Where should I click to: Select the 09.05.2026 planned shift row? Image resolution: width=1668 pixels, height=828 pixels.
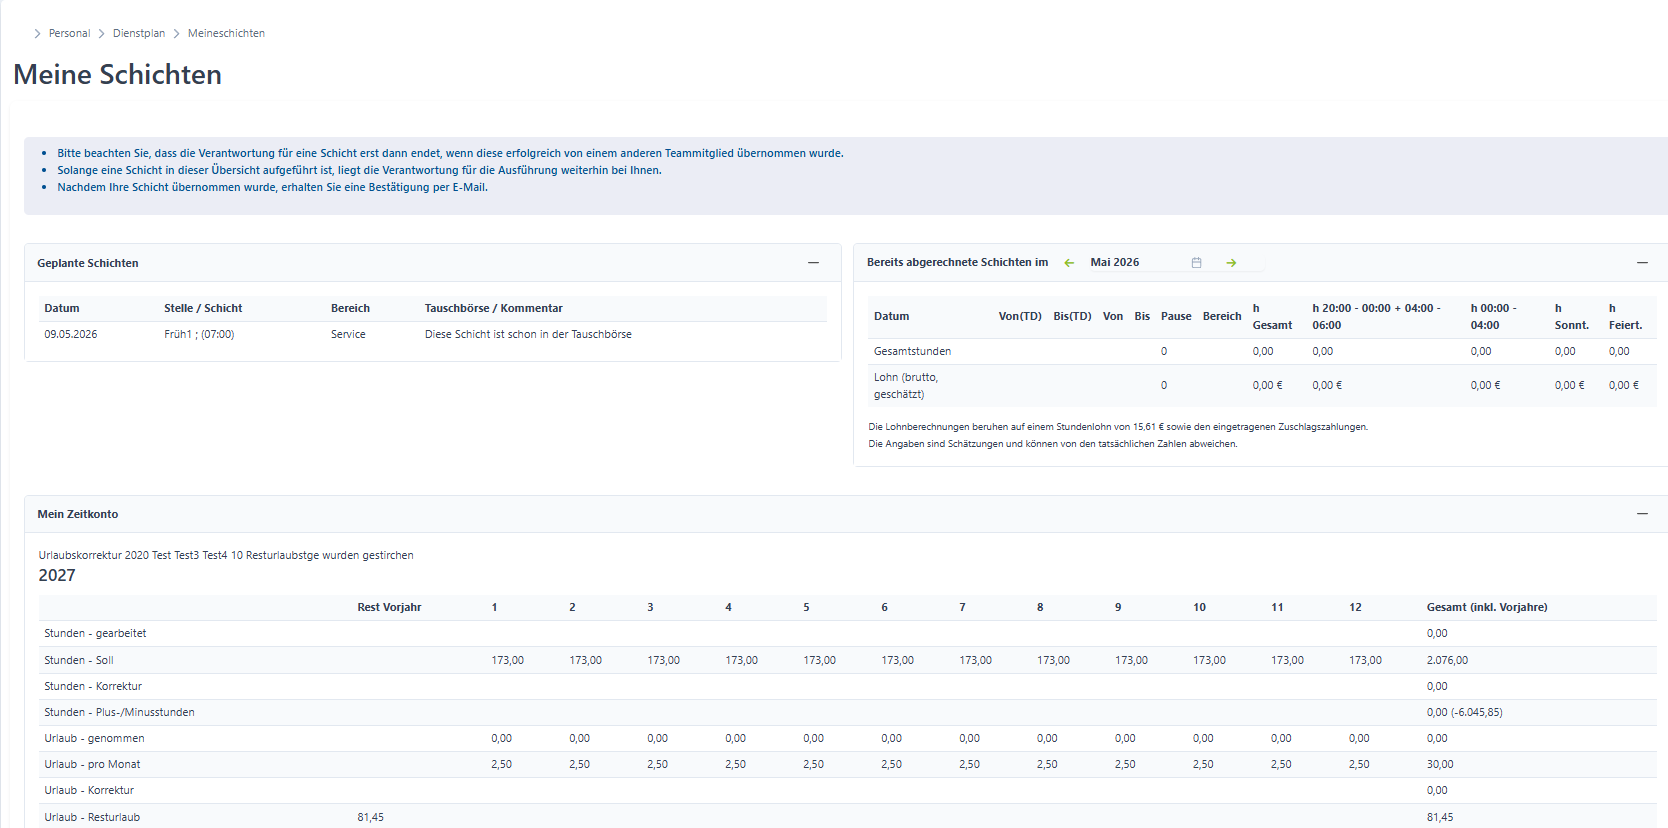point(433,335)
